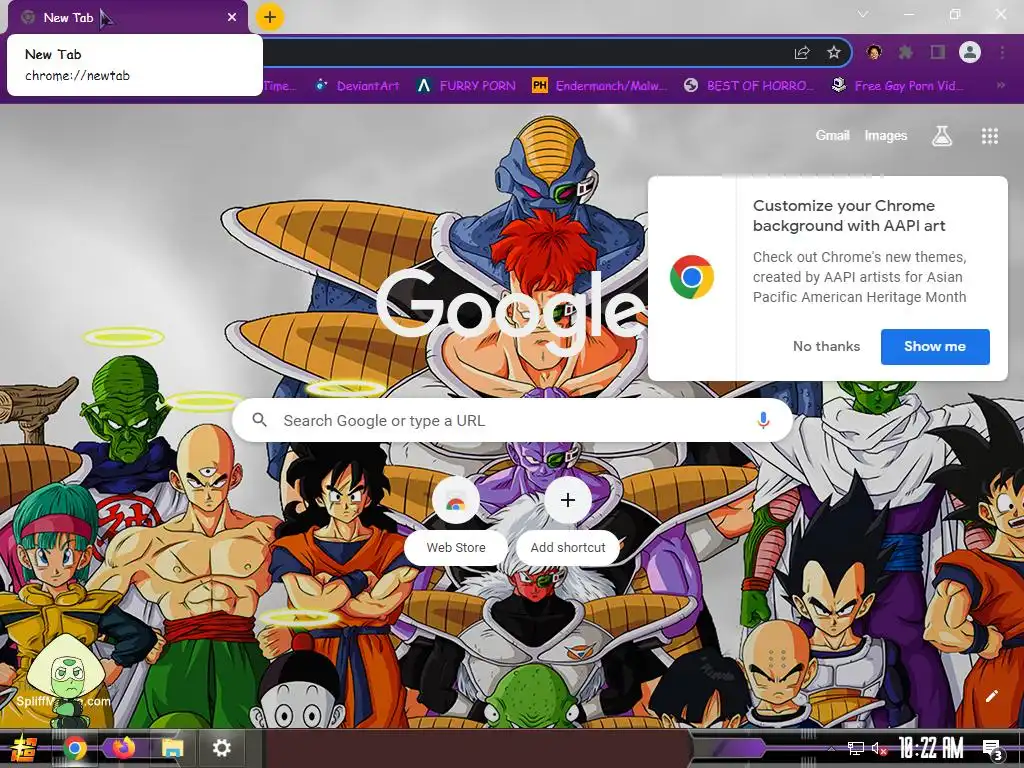The width and height of the screenshot is (1024, 768).
Task: Click No thanks in the promo card
Action: pos(826,347)
